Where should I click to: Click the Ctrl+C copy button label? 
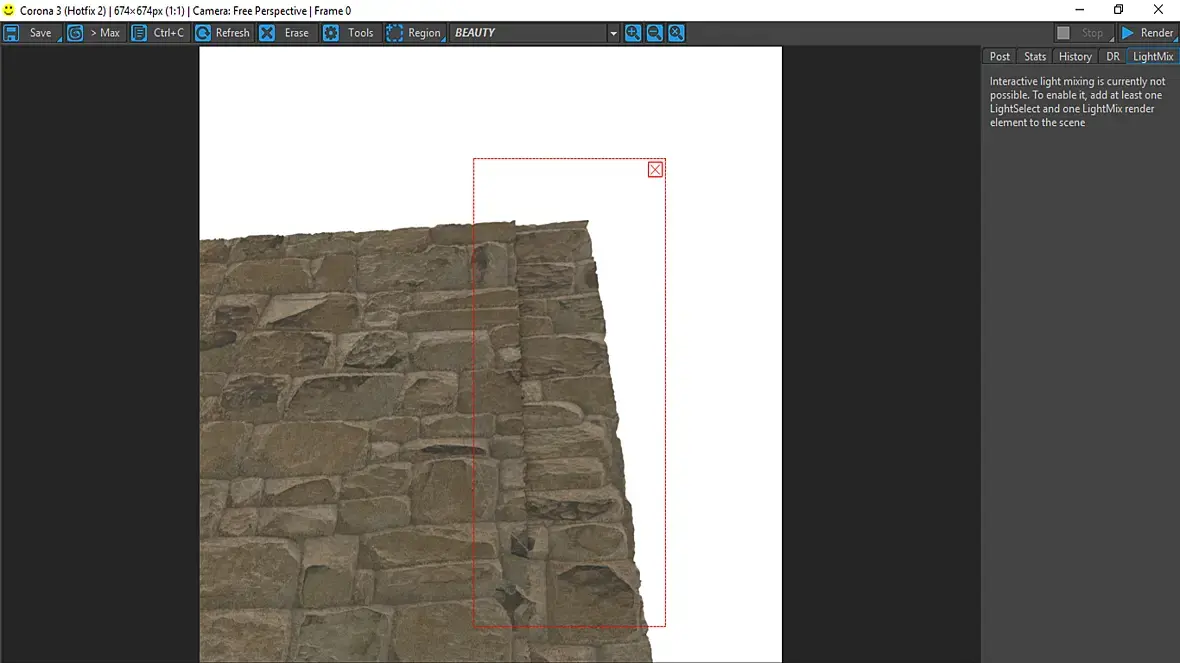pos(169,33)
